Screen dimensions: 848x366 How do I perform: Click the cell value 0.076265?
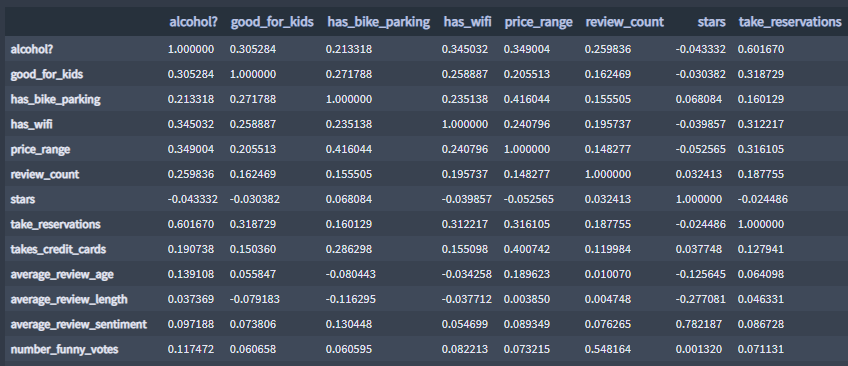608,324
